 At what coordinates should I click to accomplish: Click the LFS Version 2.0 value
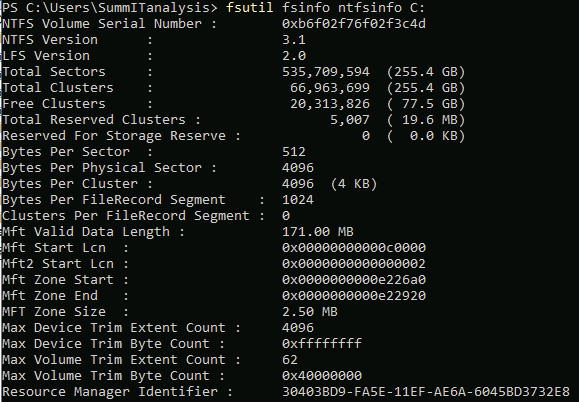tap(294, 56)
